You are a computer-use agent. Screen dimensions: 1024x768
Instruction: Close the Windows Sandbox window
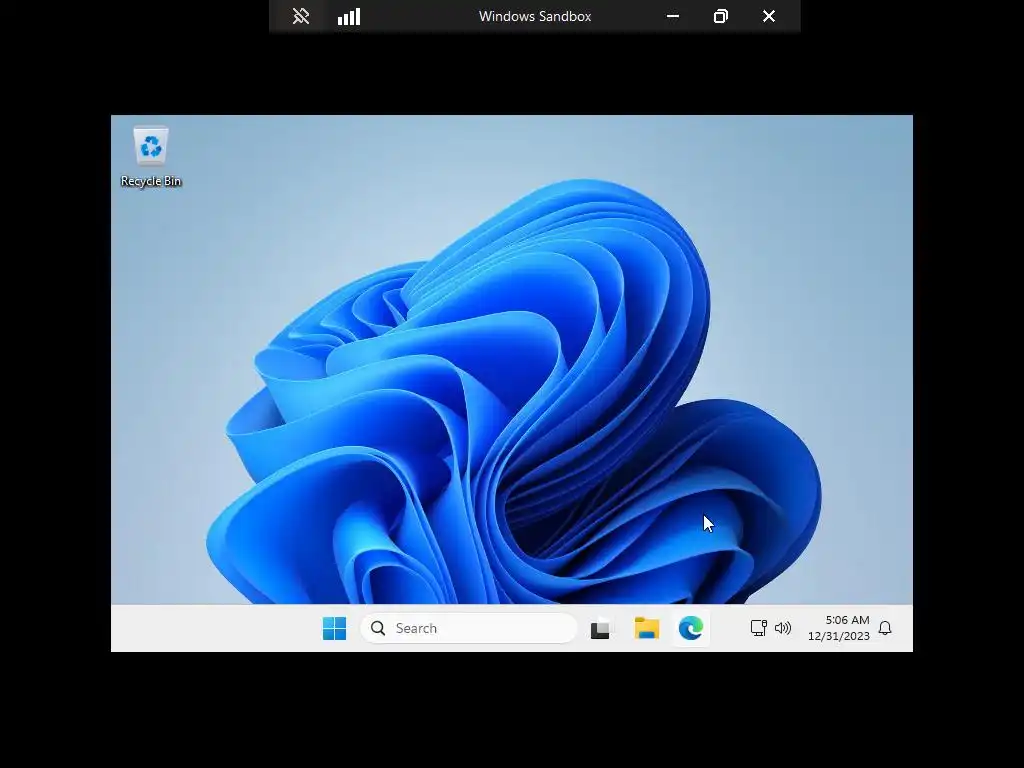tap(769, 16)
